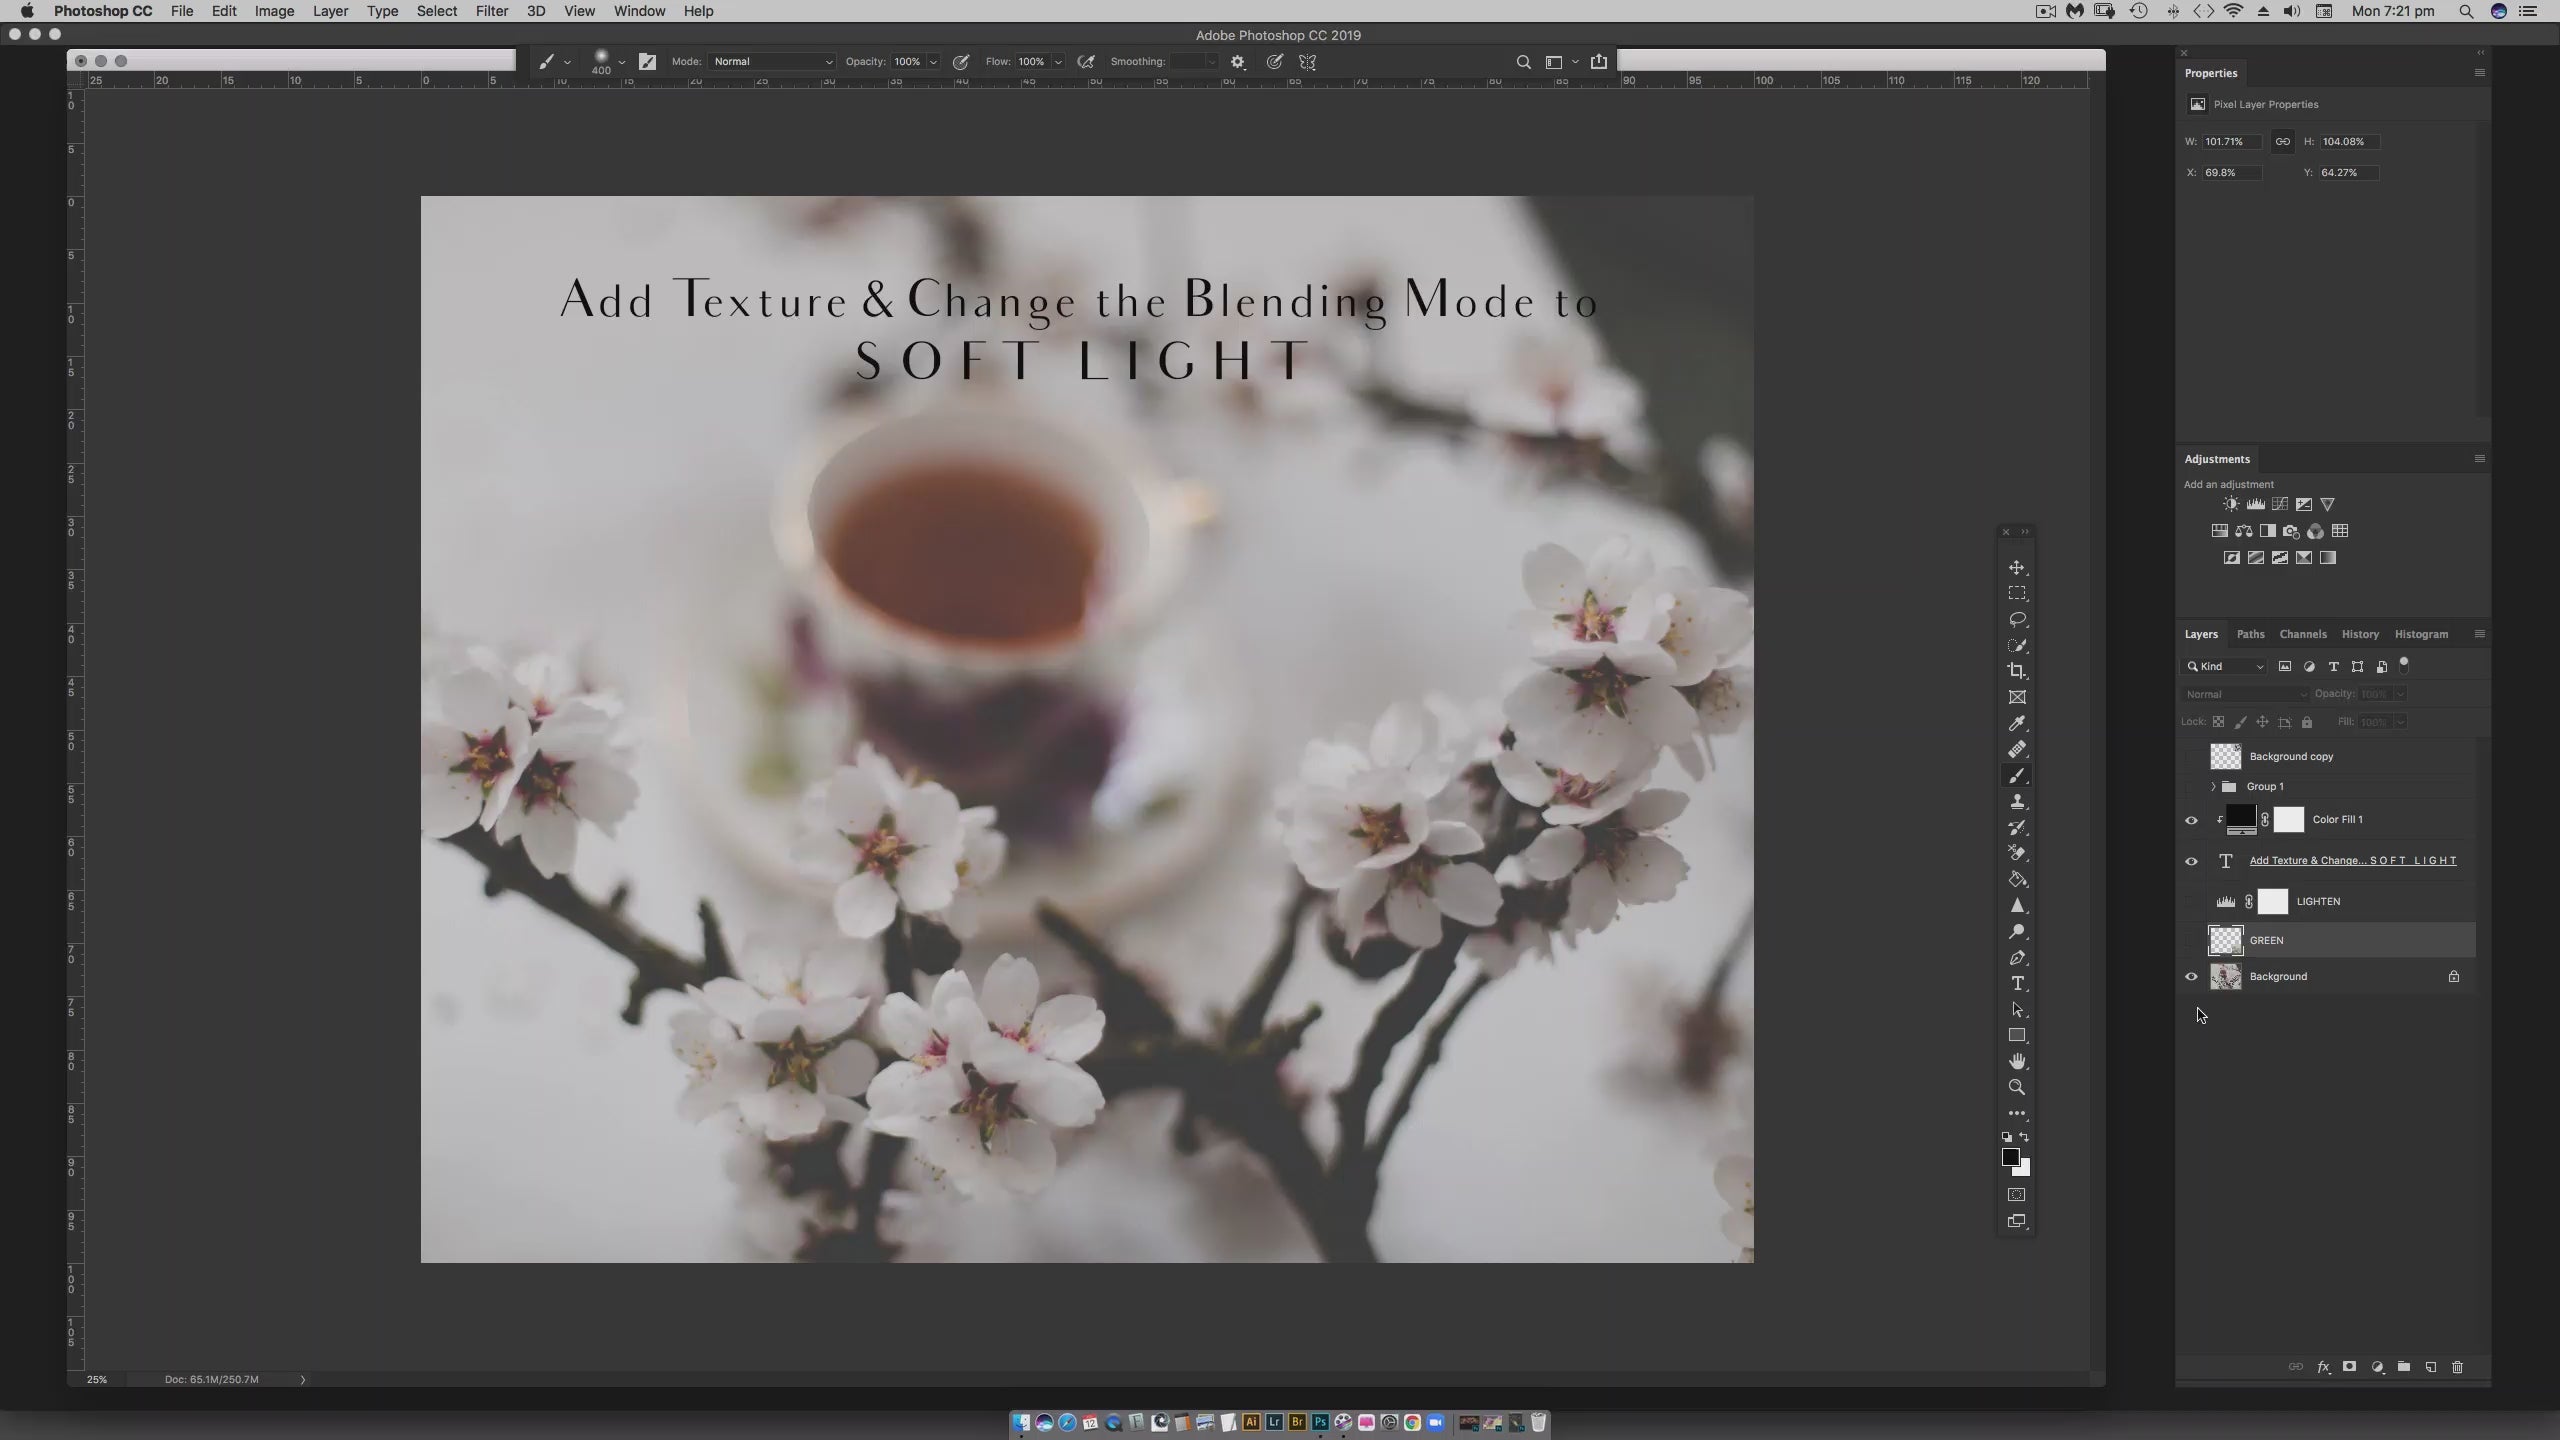This screenshot has width=2560, height=1440.
Task: Click the foreground color swatch
Action: (x=2010, y=1157)
